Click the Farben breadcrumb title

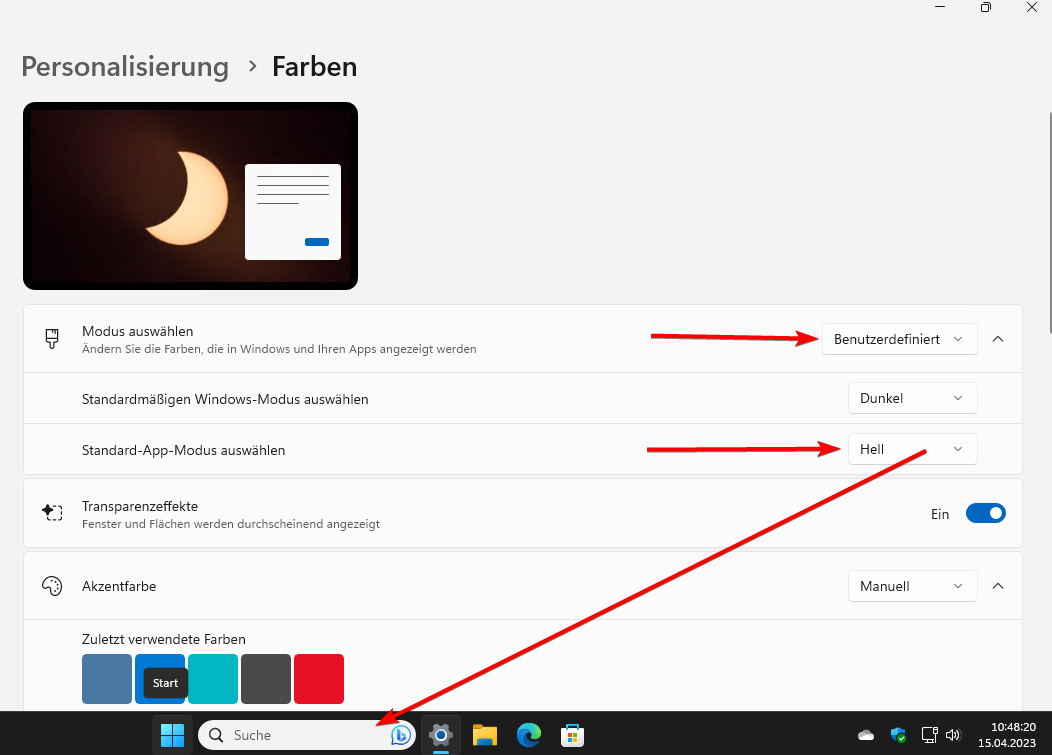pyautogui.click(x=314, y=66)
